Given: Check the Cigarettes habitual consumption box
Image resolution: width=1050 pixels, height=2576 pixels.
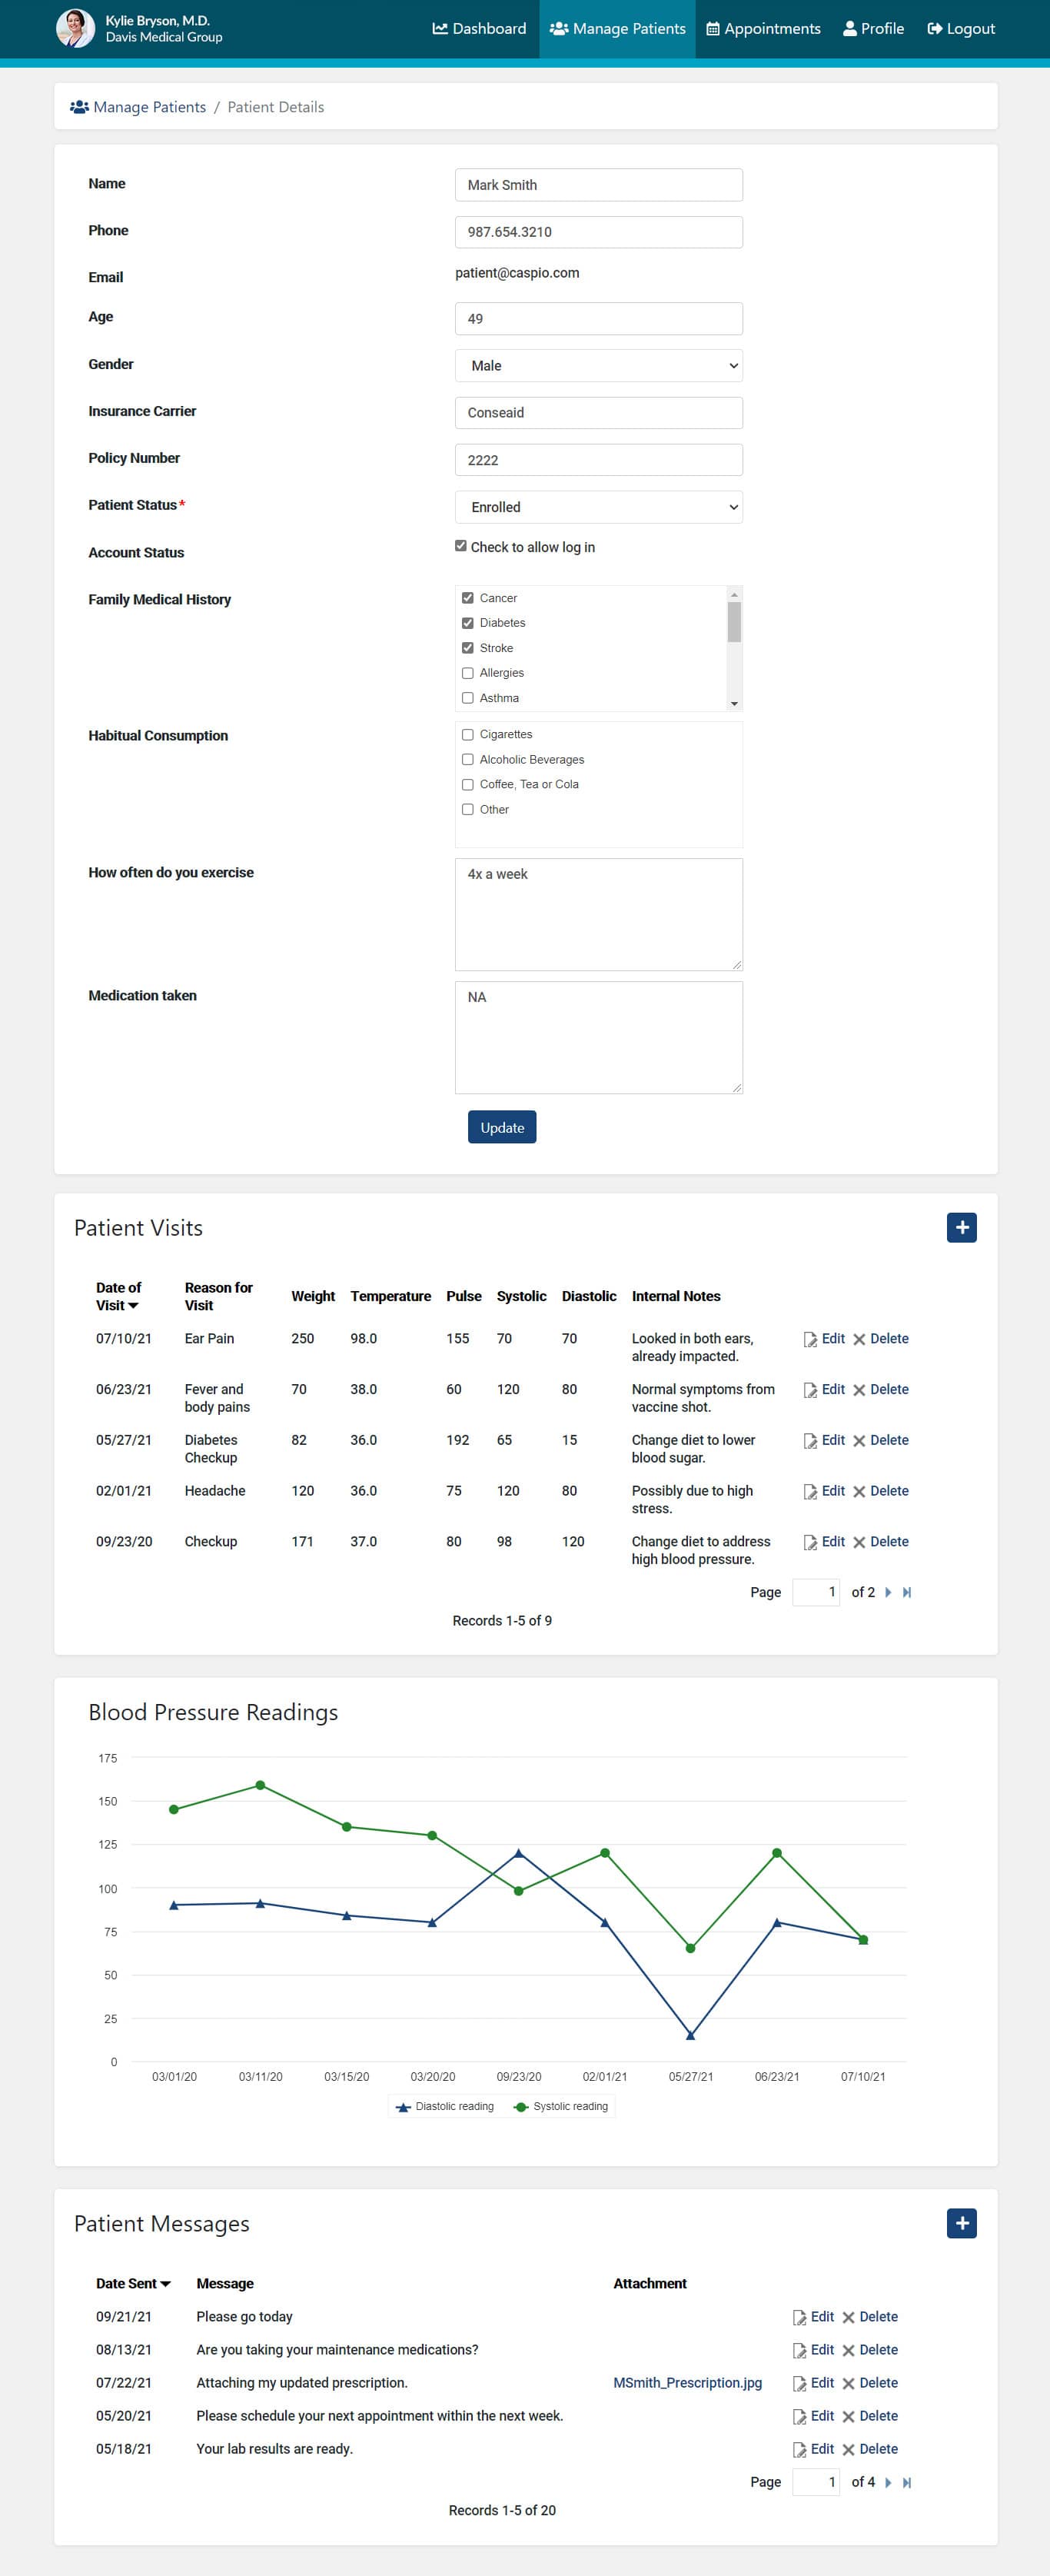Looking at the screenshot, I should tap(467, 734).
